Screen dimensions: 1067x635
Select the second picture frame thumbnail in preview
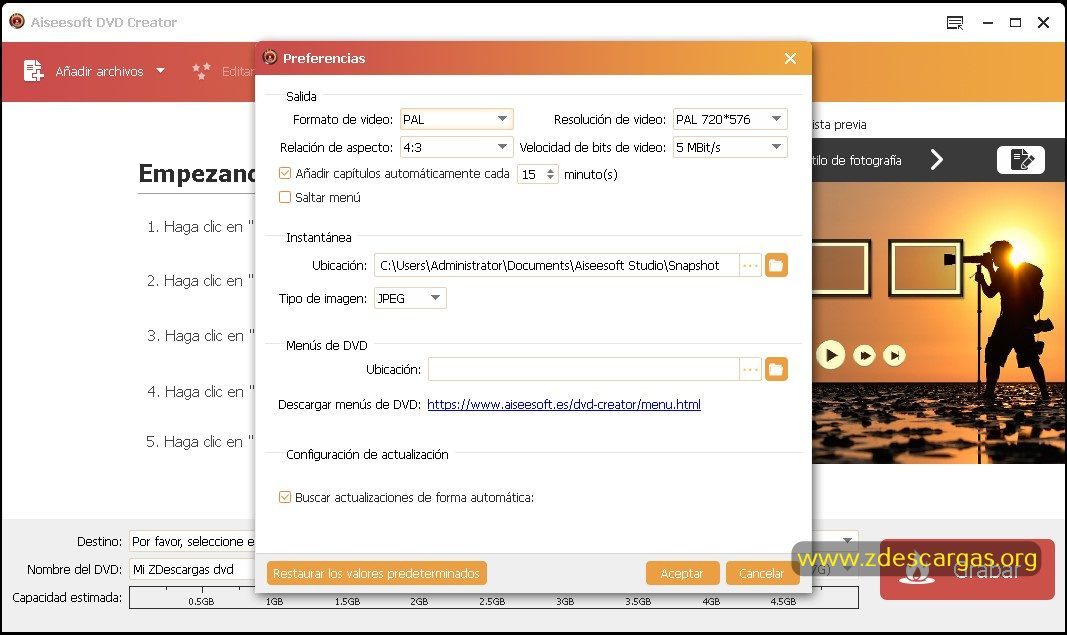coord(925,268)
